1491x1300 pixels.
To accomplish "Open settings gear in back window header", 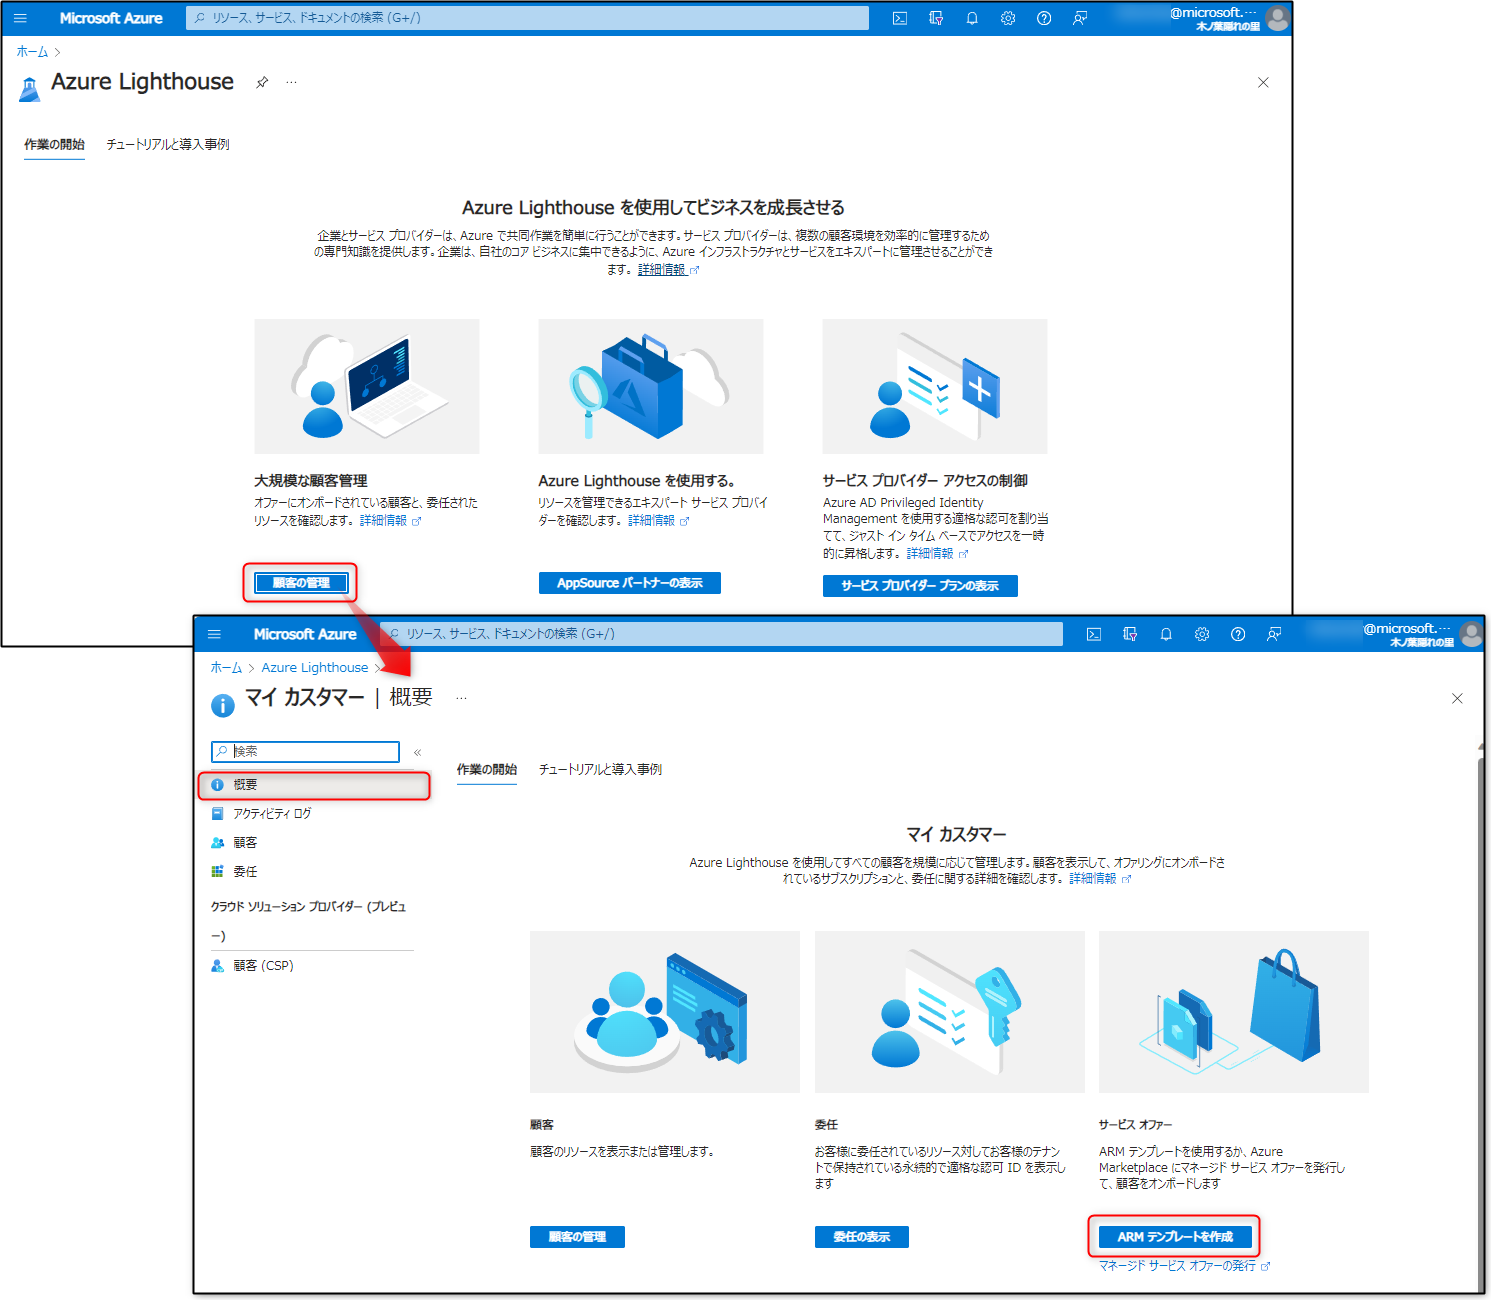I will tap(1008, 18).
